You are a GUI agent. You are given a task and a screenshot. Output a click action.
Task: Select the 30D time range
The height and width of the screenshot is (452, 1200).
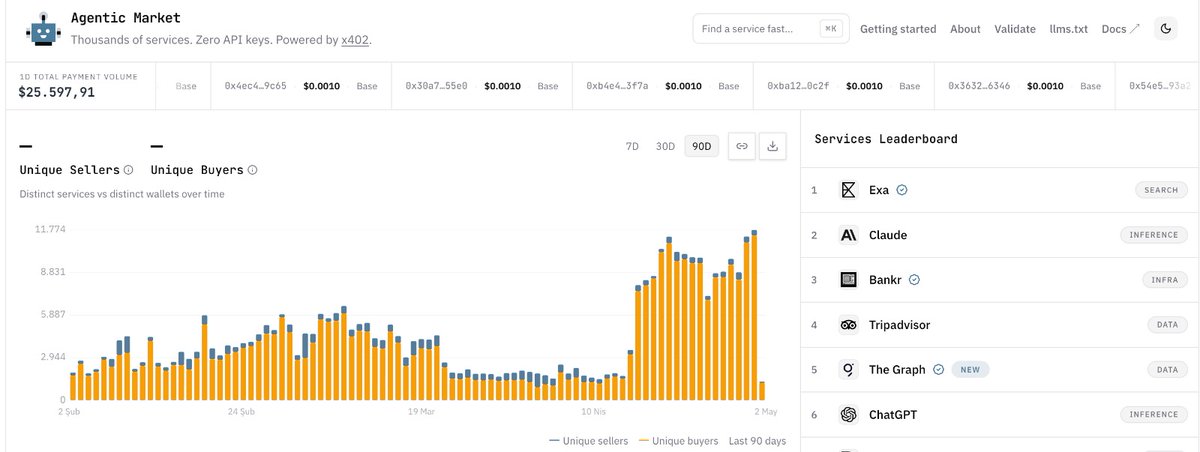point(665,146)
